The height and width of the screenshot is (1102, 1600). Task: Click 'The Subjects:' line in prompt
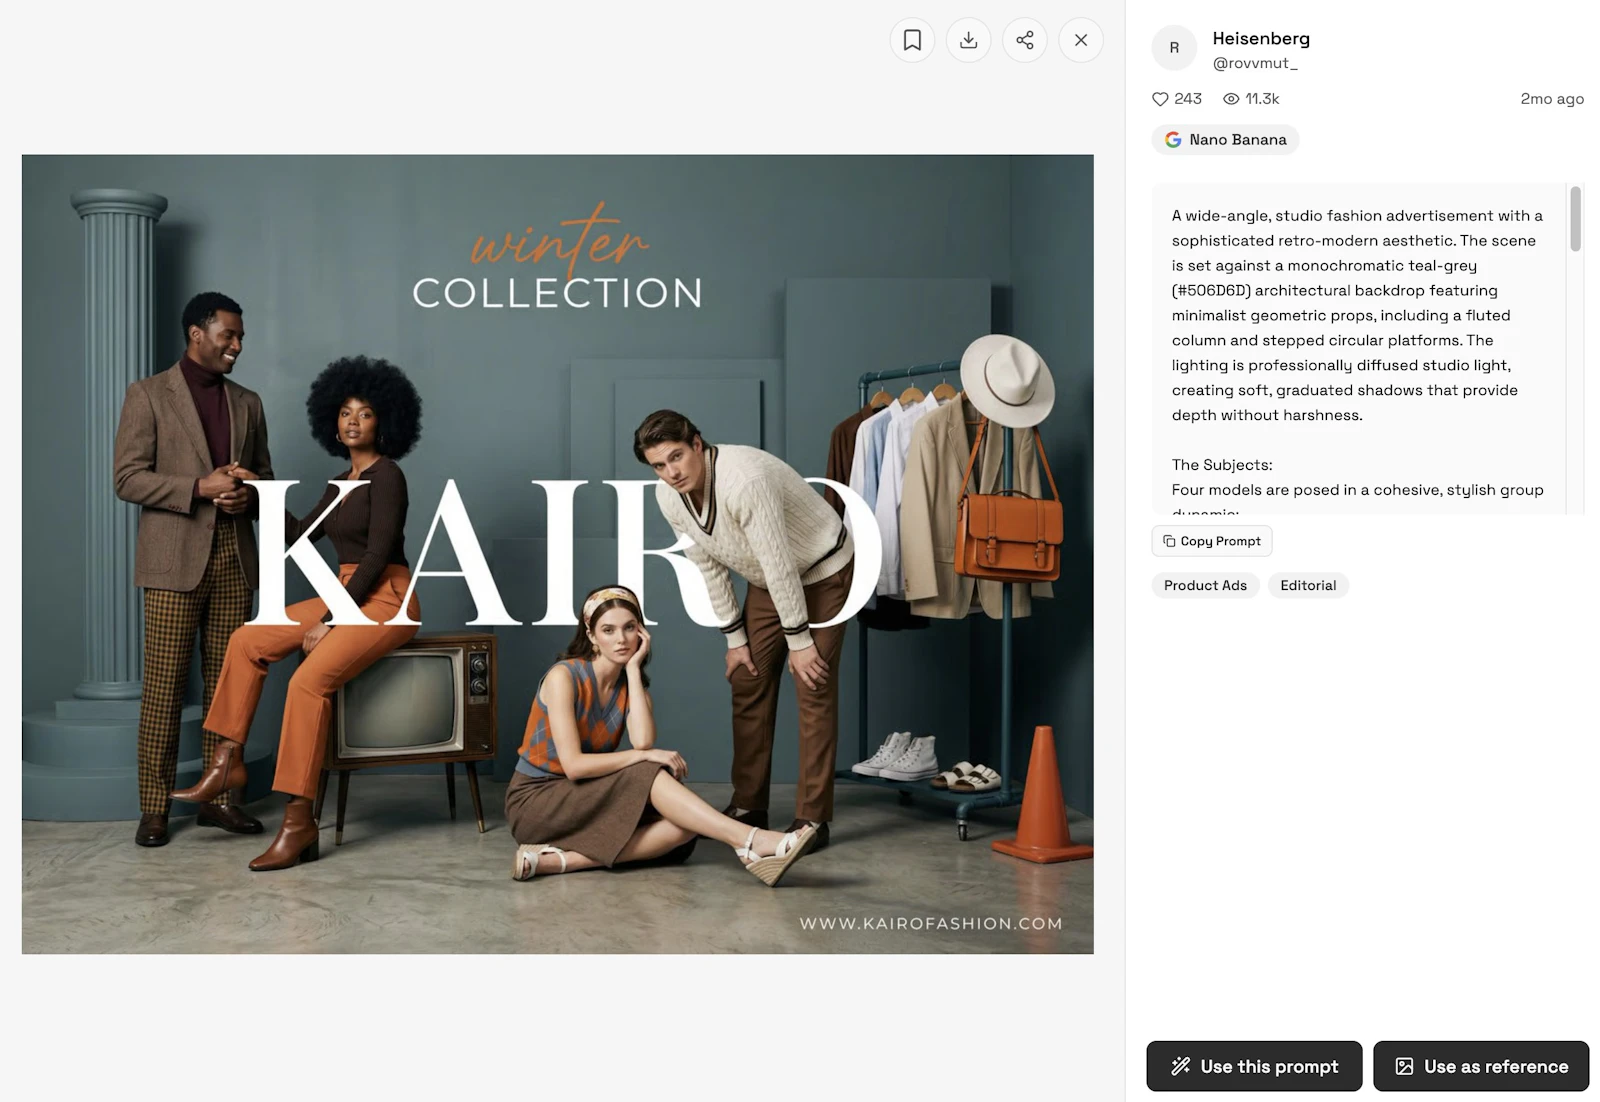click(x=1222, y=465)
